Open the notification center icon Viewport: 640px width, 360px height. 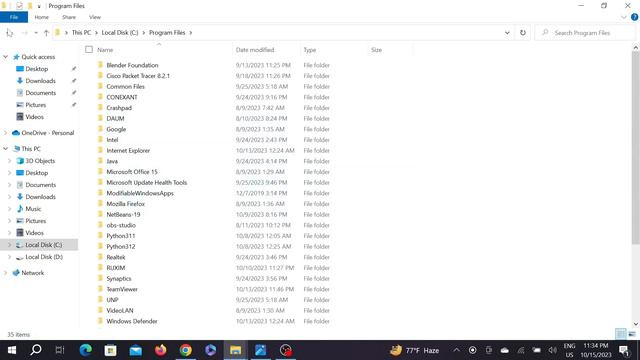(624, 350)
